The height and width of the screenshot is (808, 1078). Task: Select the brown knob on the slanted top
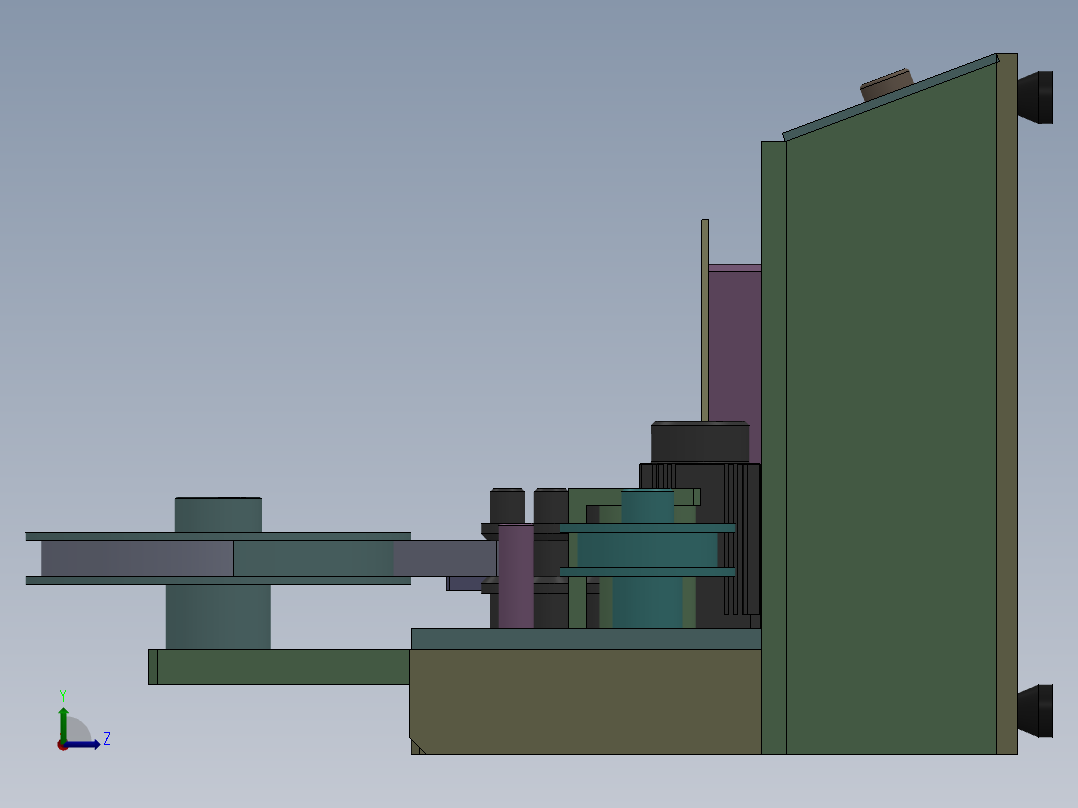(x=887, y=85)
